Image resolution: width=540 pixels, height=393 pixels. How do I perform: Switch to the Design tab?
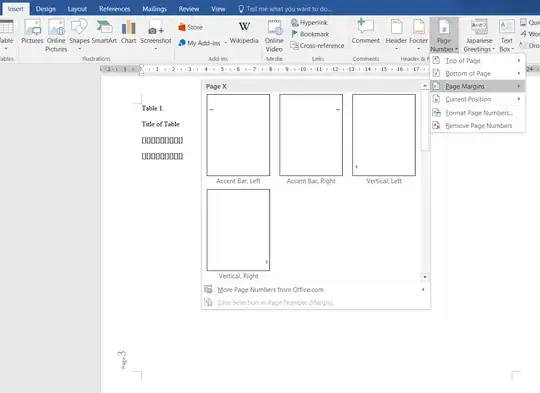(45, 9)
